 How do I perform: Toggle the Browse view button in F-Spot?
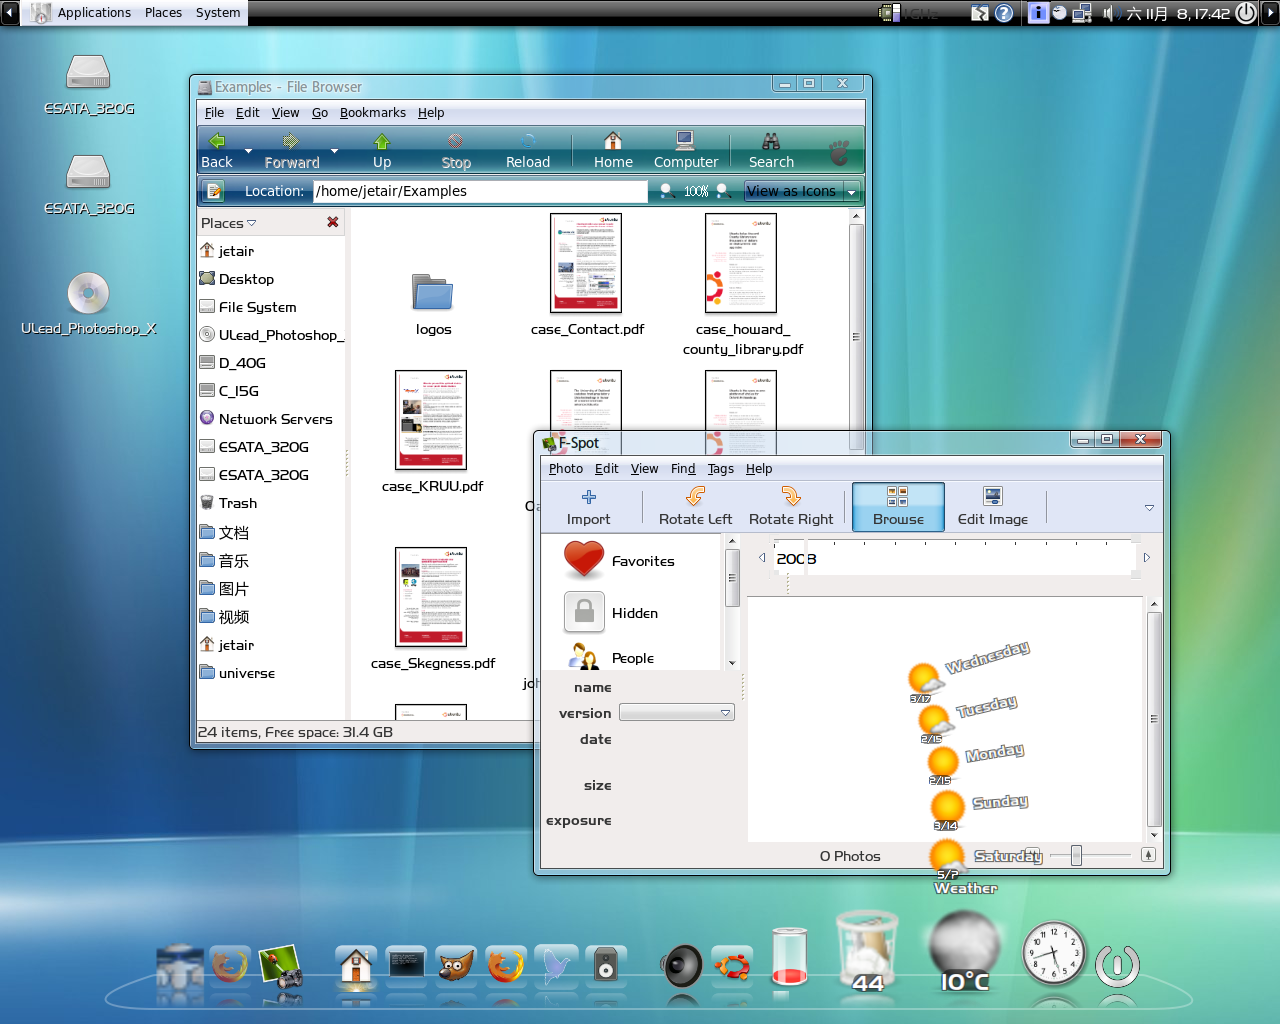(x=898, y=507)
